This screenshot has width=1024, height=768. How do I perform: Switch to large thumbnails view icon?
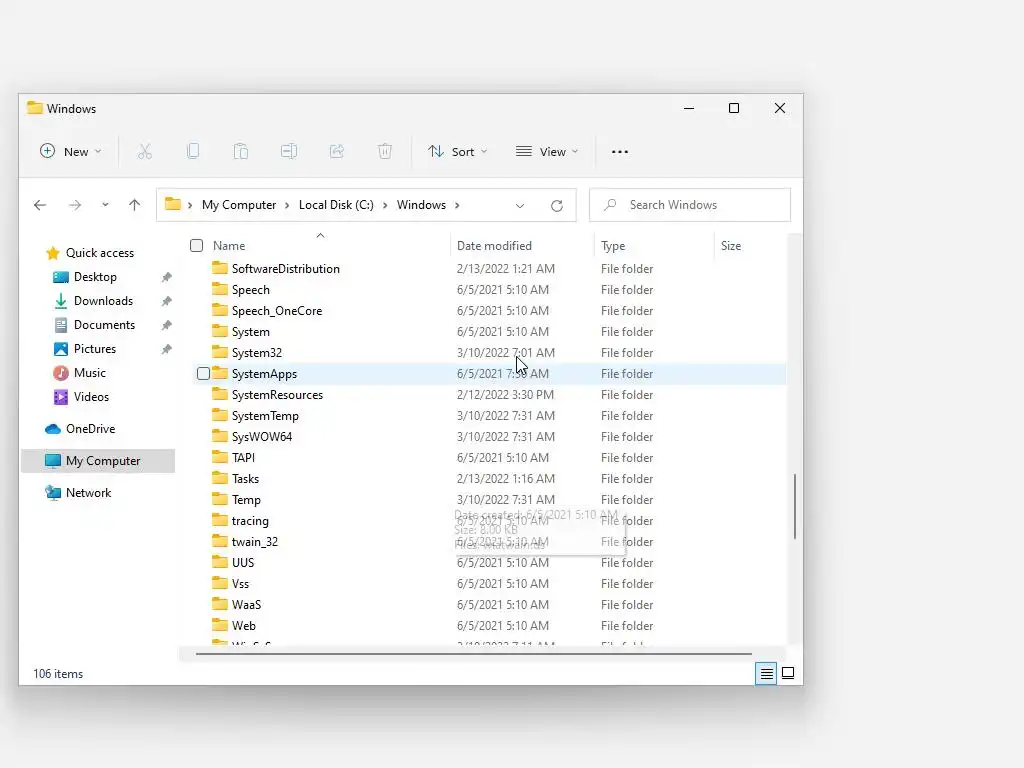click(788, 673)
